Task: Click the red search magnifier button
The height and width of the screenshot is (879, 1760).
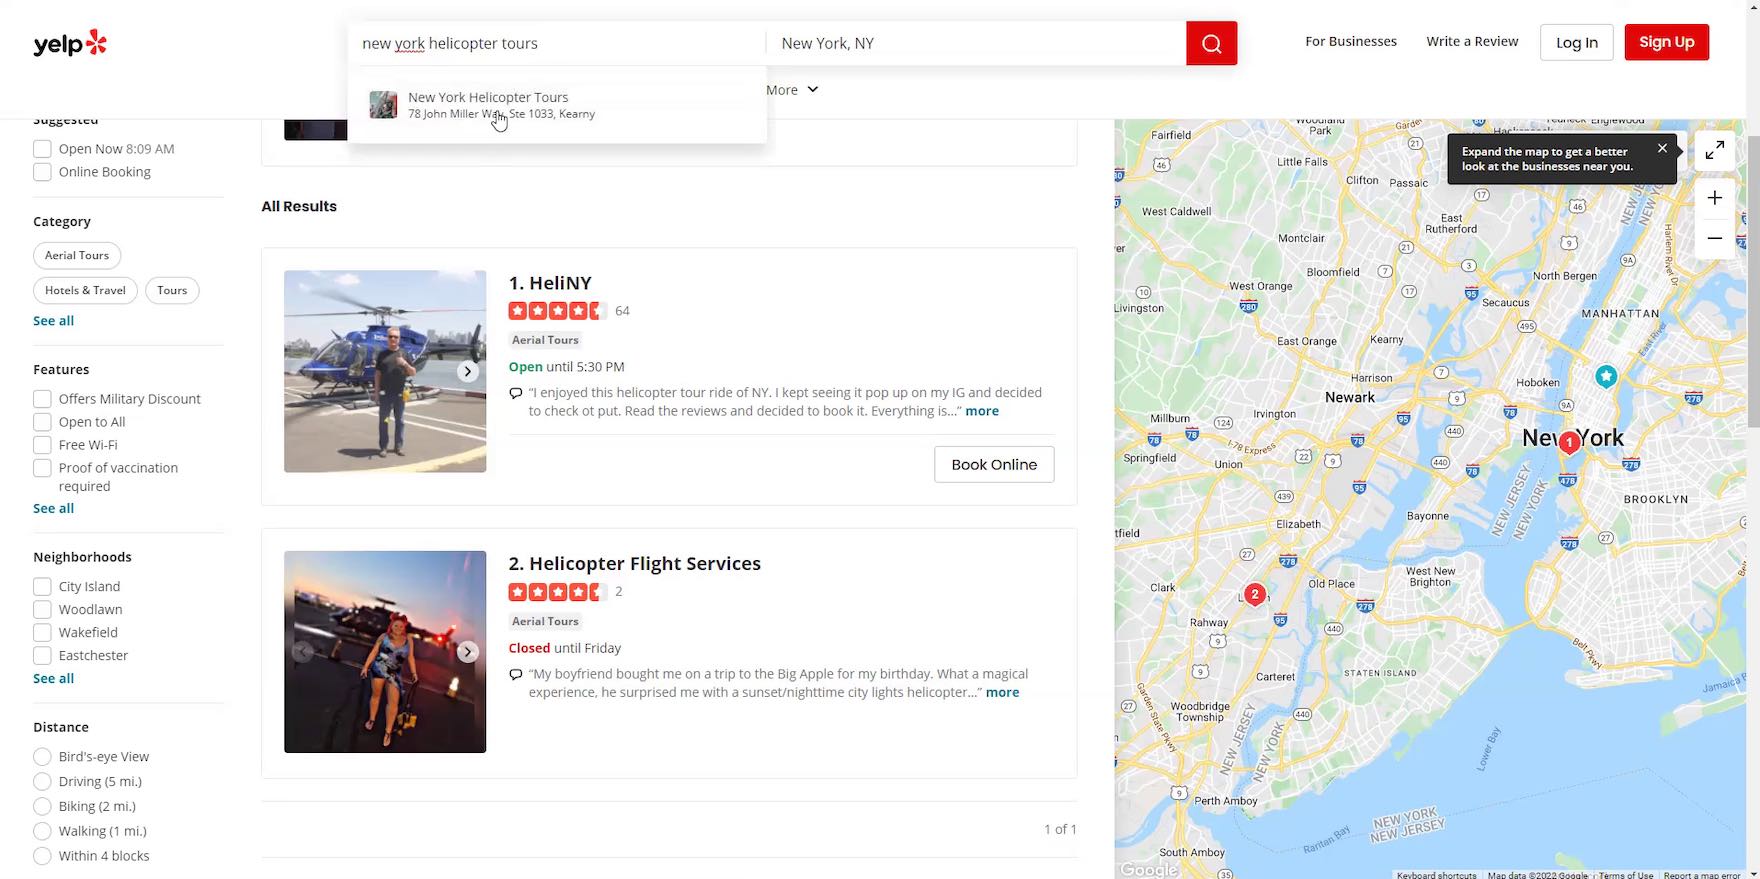Action: point(1211,43)
